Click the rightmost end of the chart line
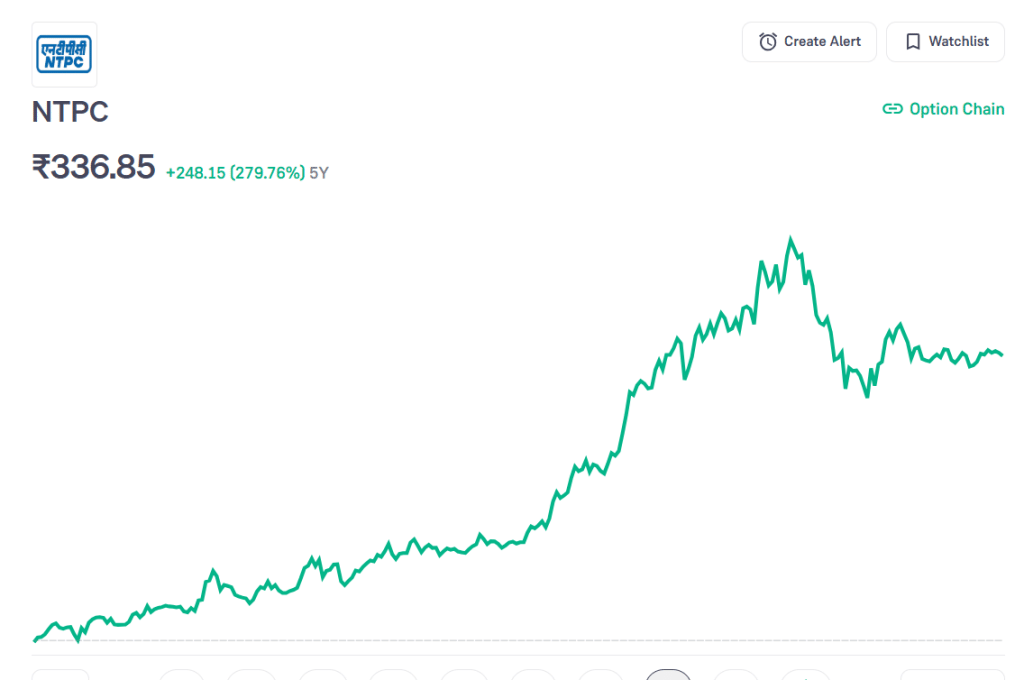1024x680 pixels. 1002,354
